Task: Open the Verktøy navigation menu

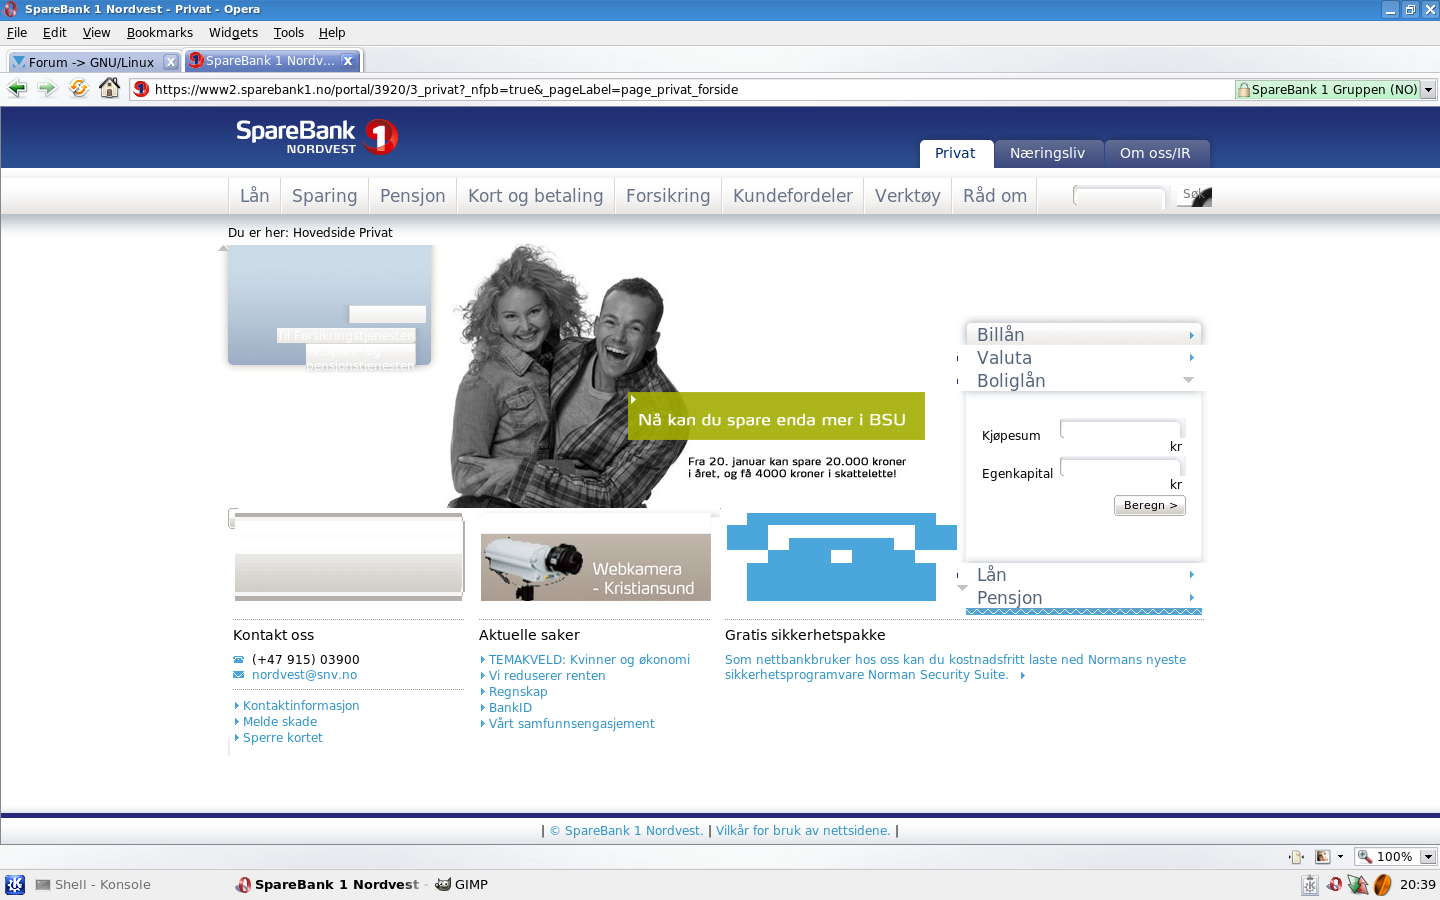Action: coord(907,196)
